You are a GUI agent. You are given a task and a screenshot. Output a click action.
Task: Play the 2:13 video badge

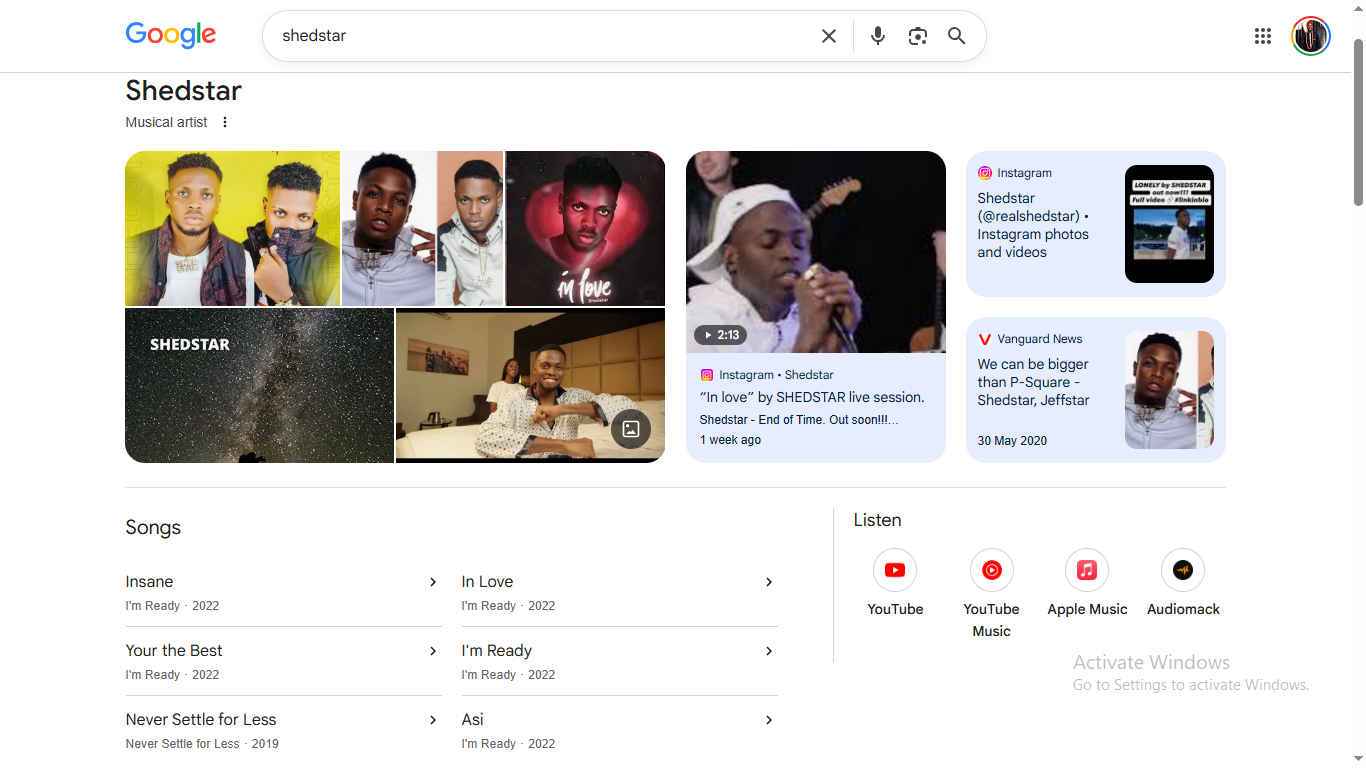[721, 335]
